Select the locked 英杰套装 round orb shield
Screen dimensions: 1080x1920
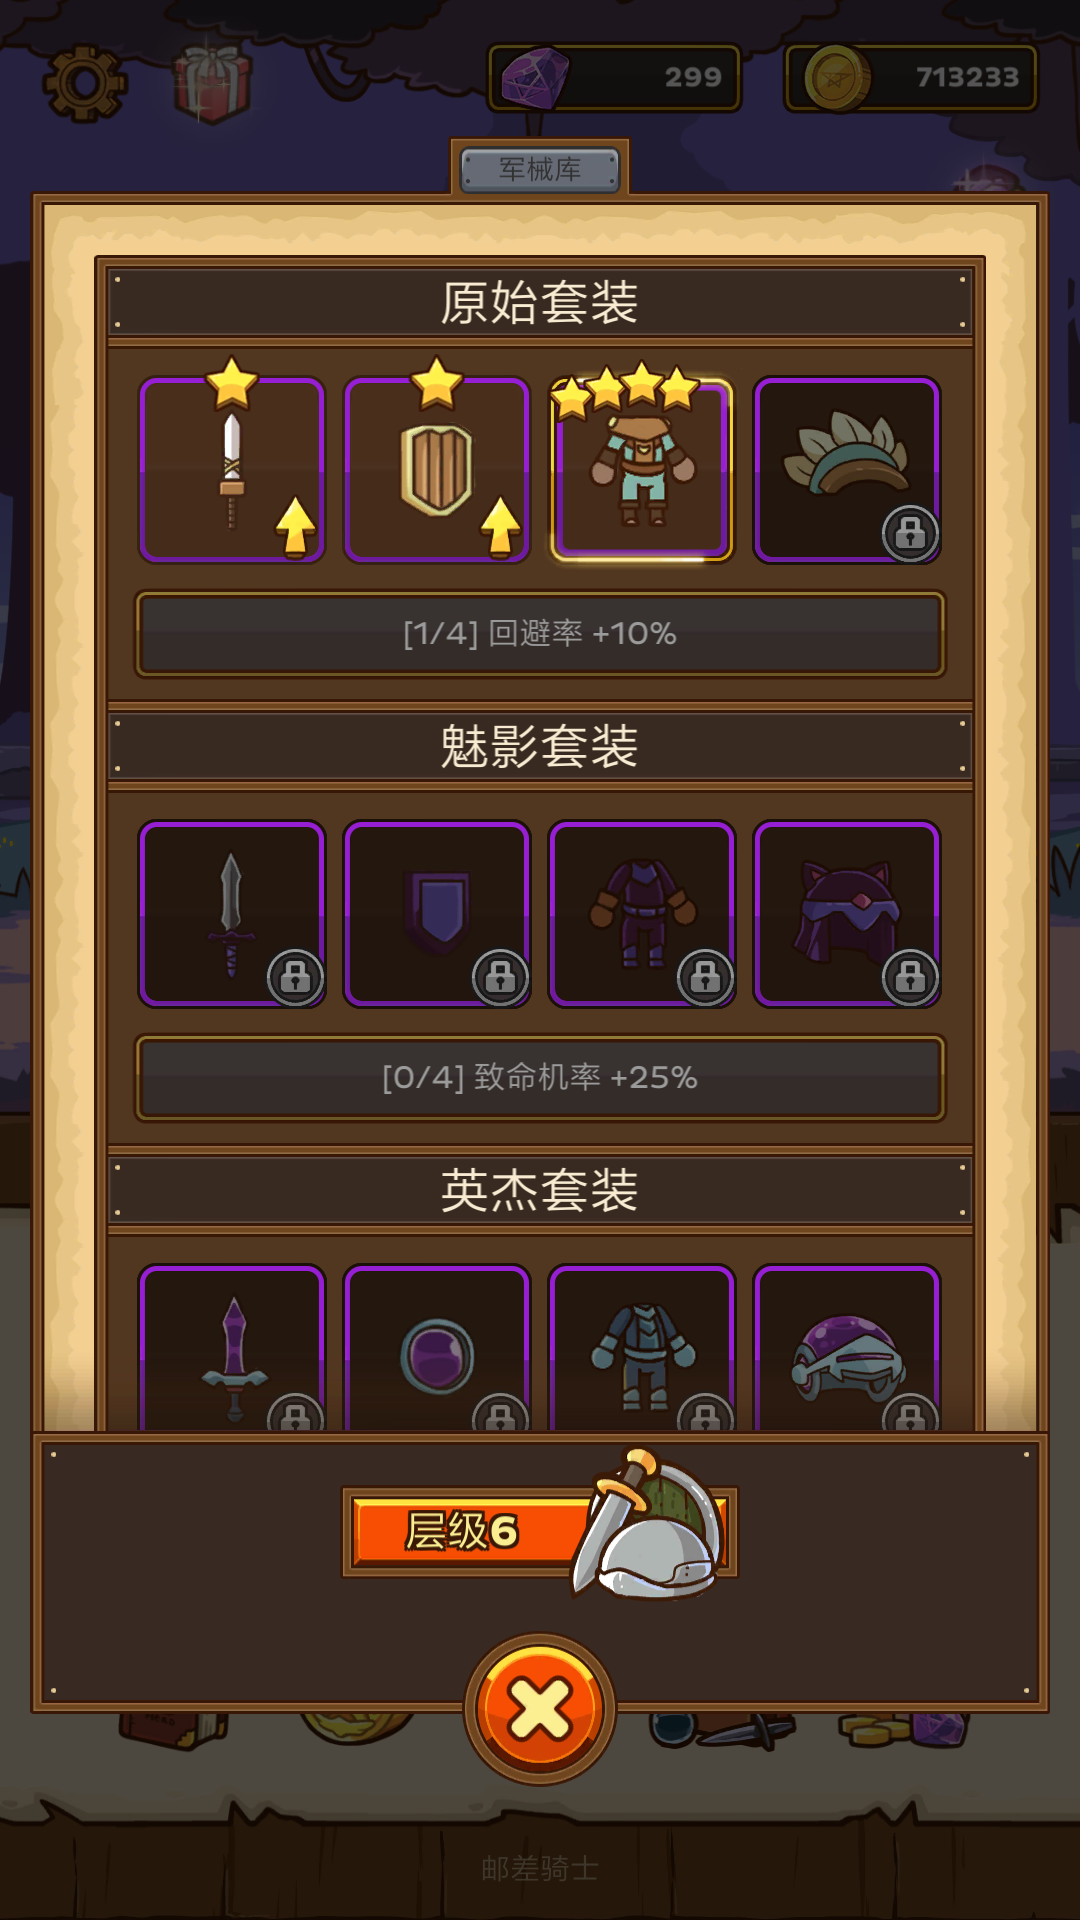pyautogui.click(x=437, y=1348)
